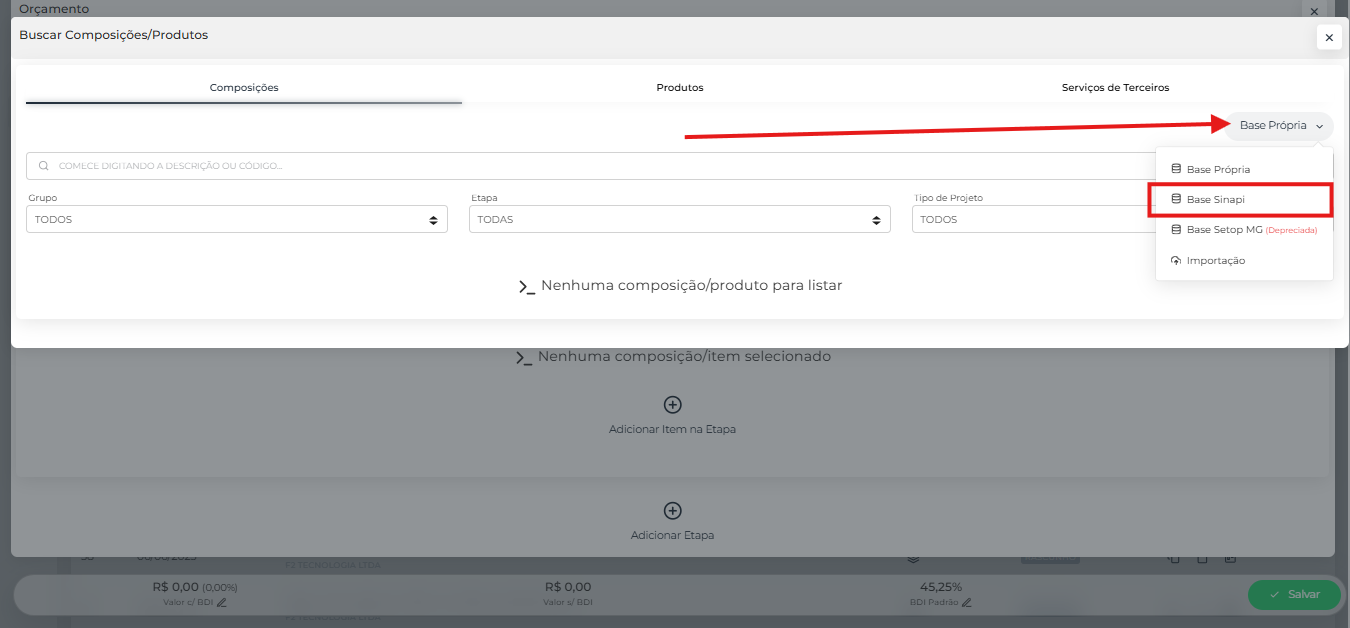Open the Serviços de Terceiros tab
Screen dimensions: 1350x628
(x=1115, y=88)
